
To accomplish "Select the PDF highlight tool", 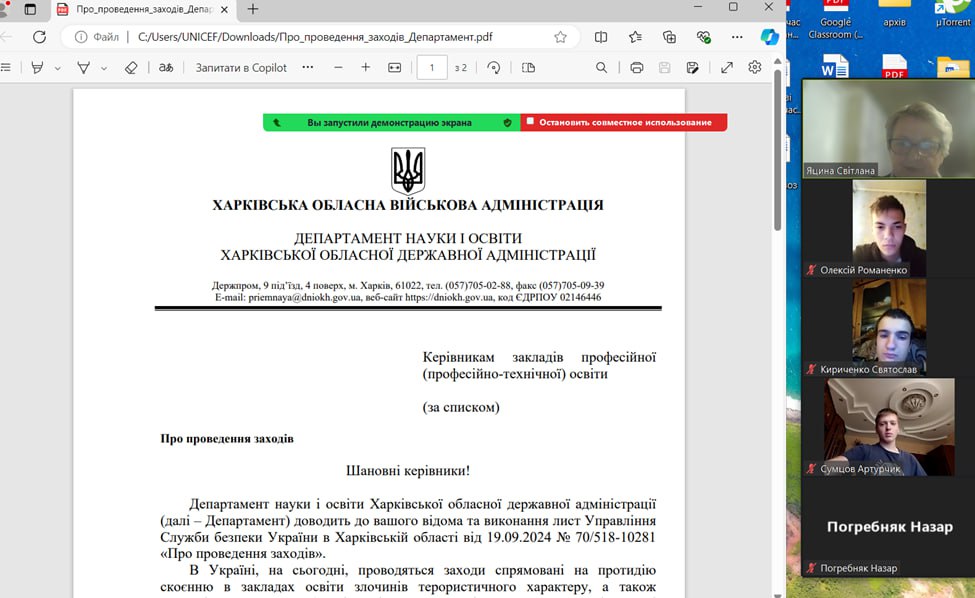I will pyautogui.click(x=37, y=68).
